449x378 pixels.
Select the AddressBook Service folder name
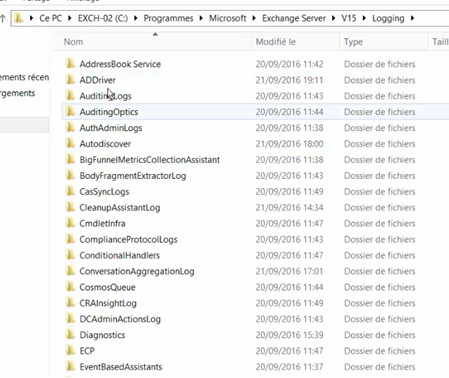point(120,64)
